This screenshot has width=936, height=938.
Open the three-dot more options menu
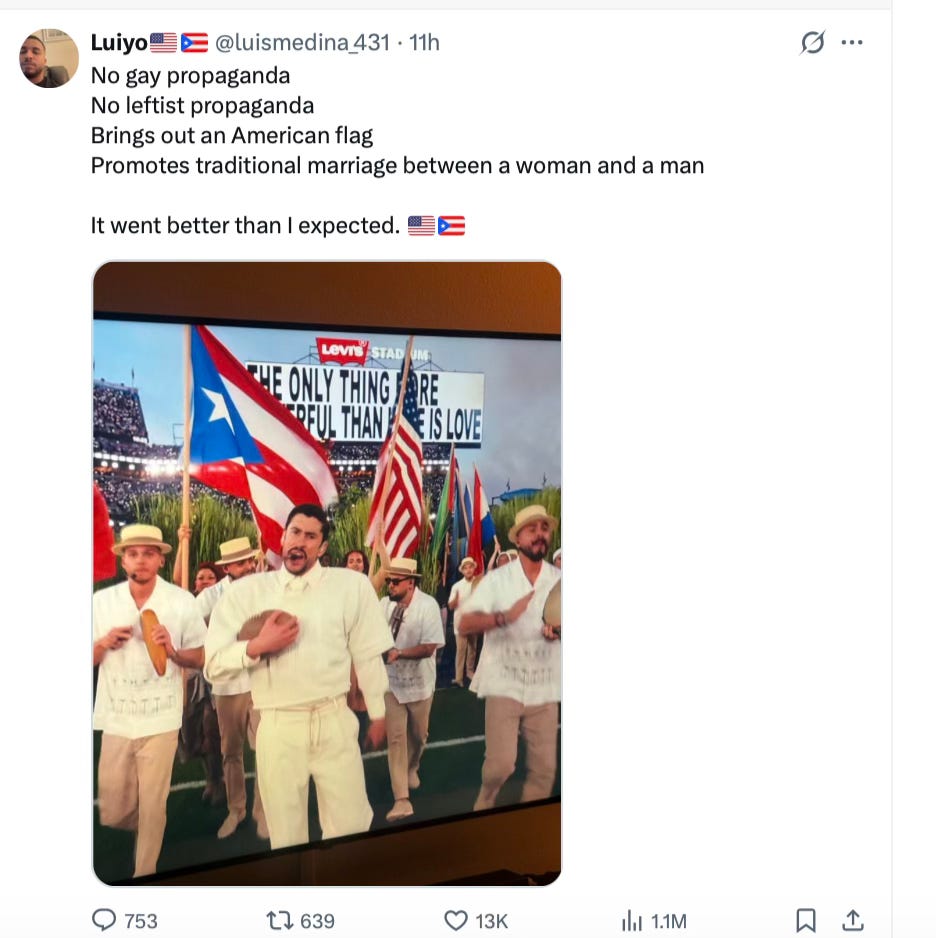[852, 42]
